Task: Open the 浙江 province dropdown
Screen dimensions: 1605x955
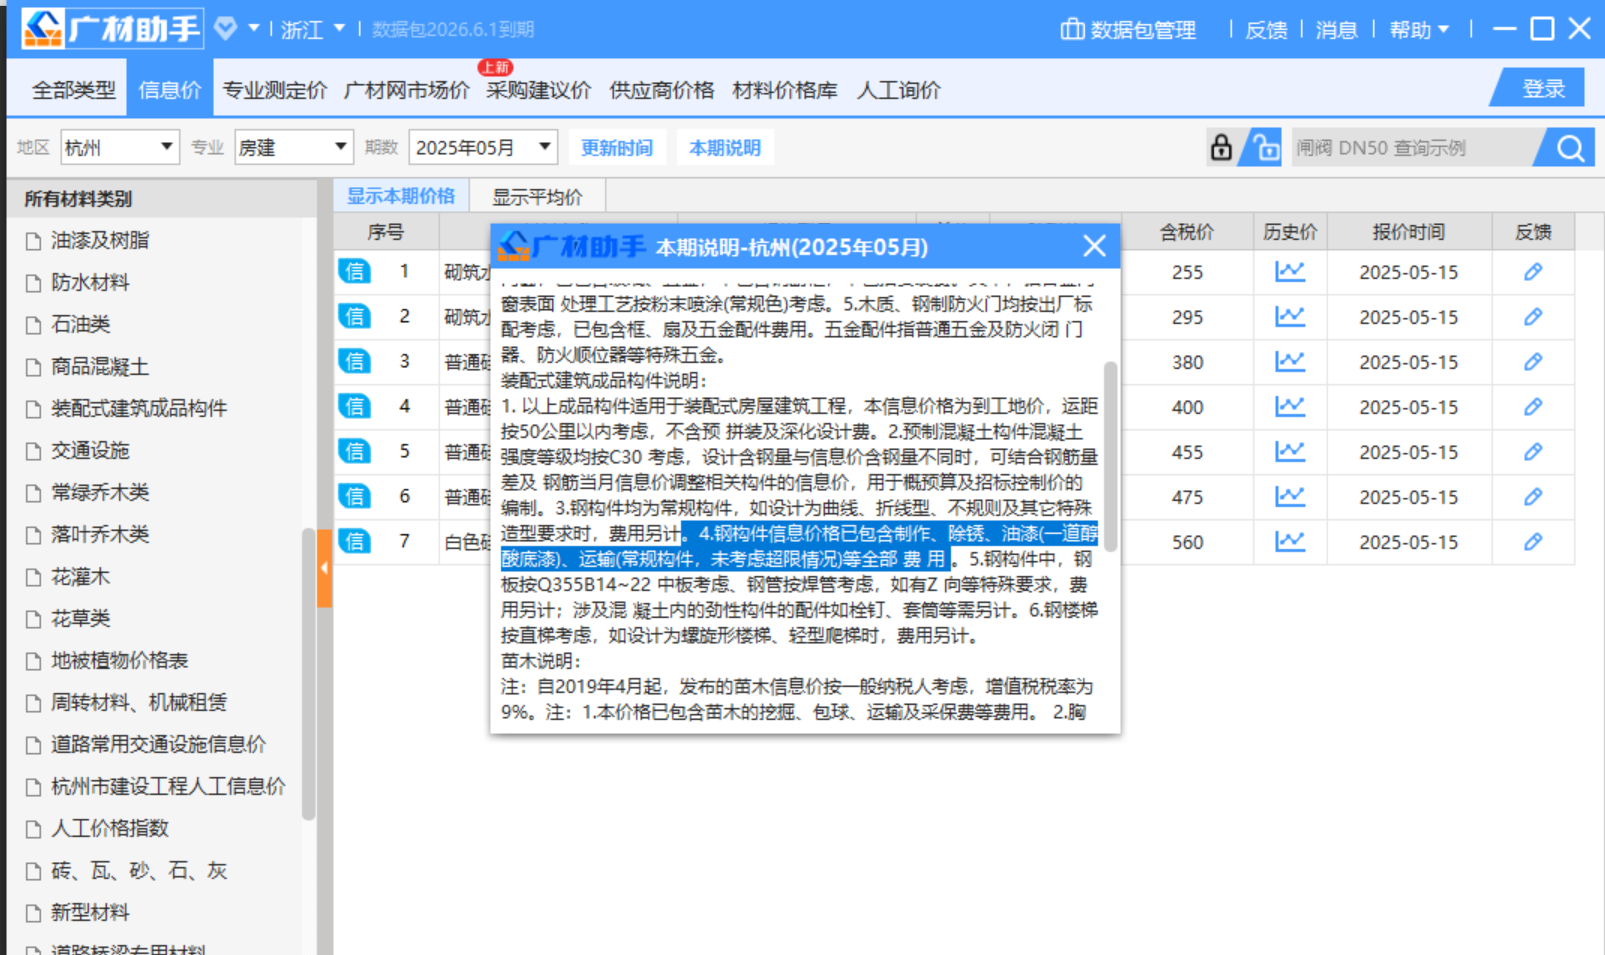Action: pos(312,29)
